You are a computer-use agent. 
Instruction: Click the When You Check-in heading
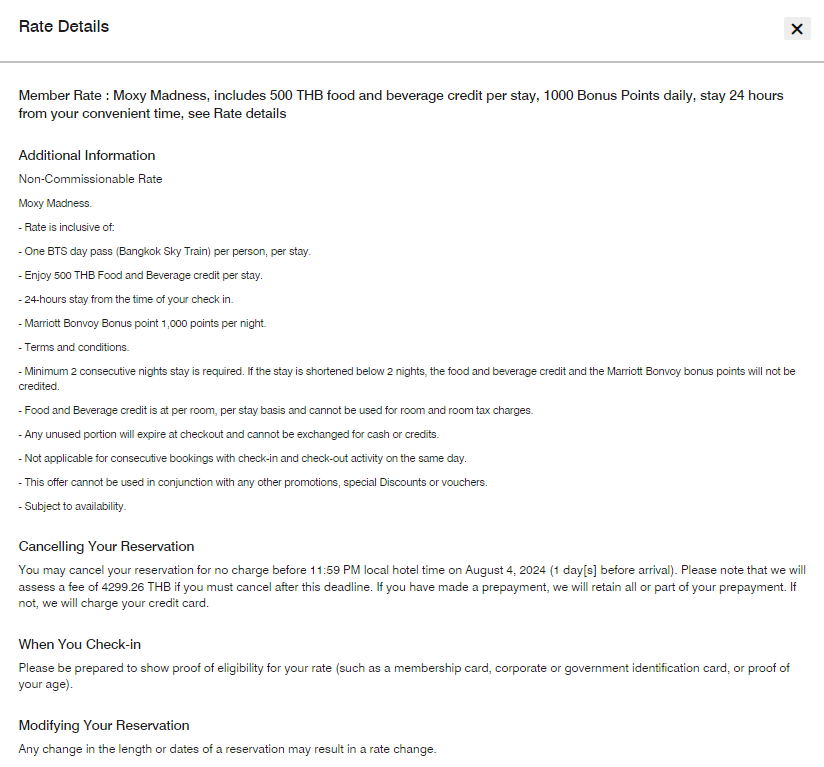pyautogui.click(x=80, y=645)
